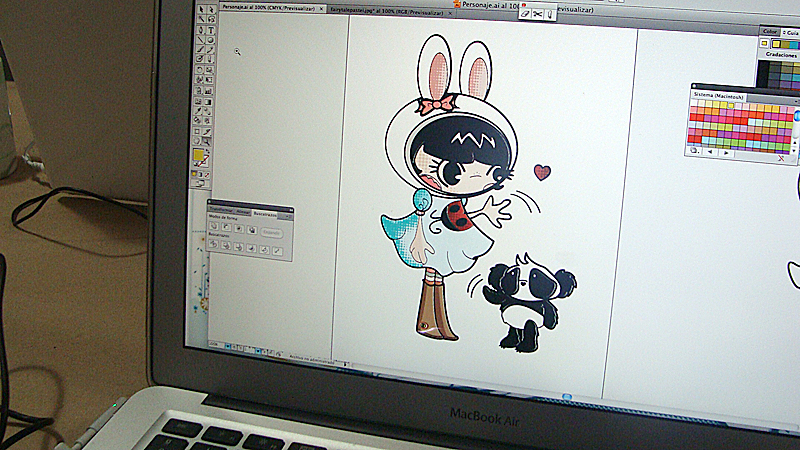The width and height of the screenshot is (800, 450).
Task: Select the Rotate tool
Action: (199, 70)
